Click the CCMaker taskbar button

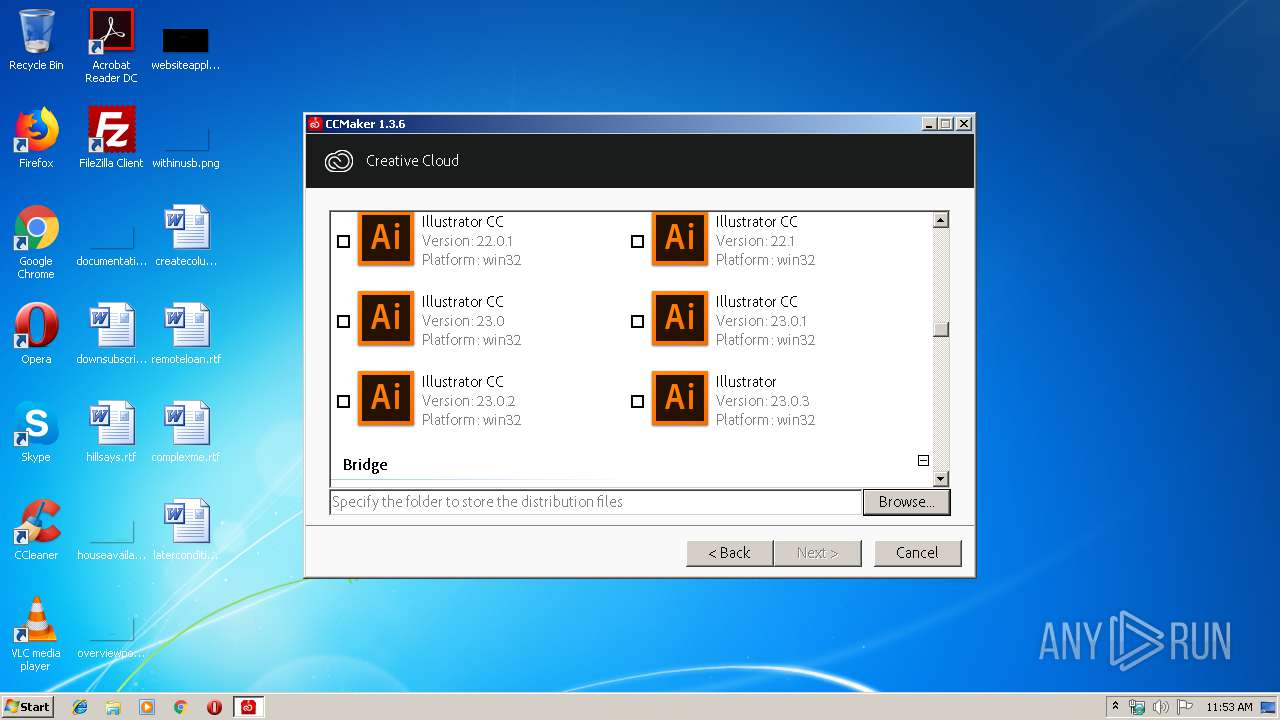[x=248, y=707]
